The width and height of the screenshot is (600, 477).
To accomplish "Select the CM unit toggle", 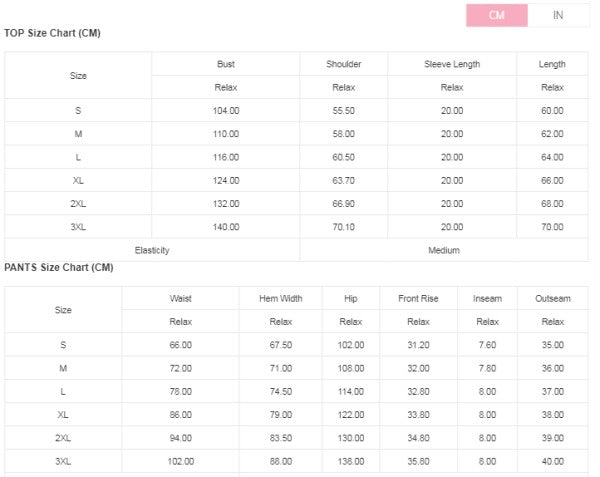I will pos(497,15).
